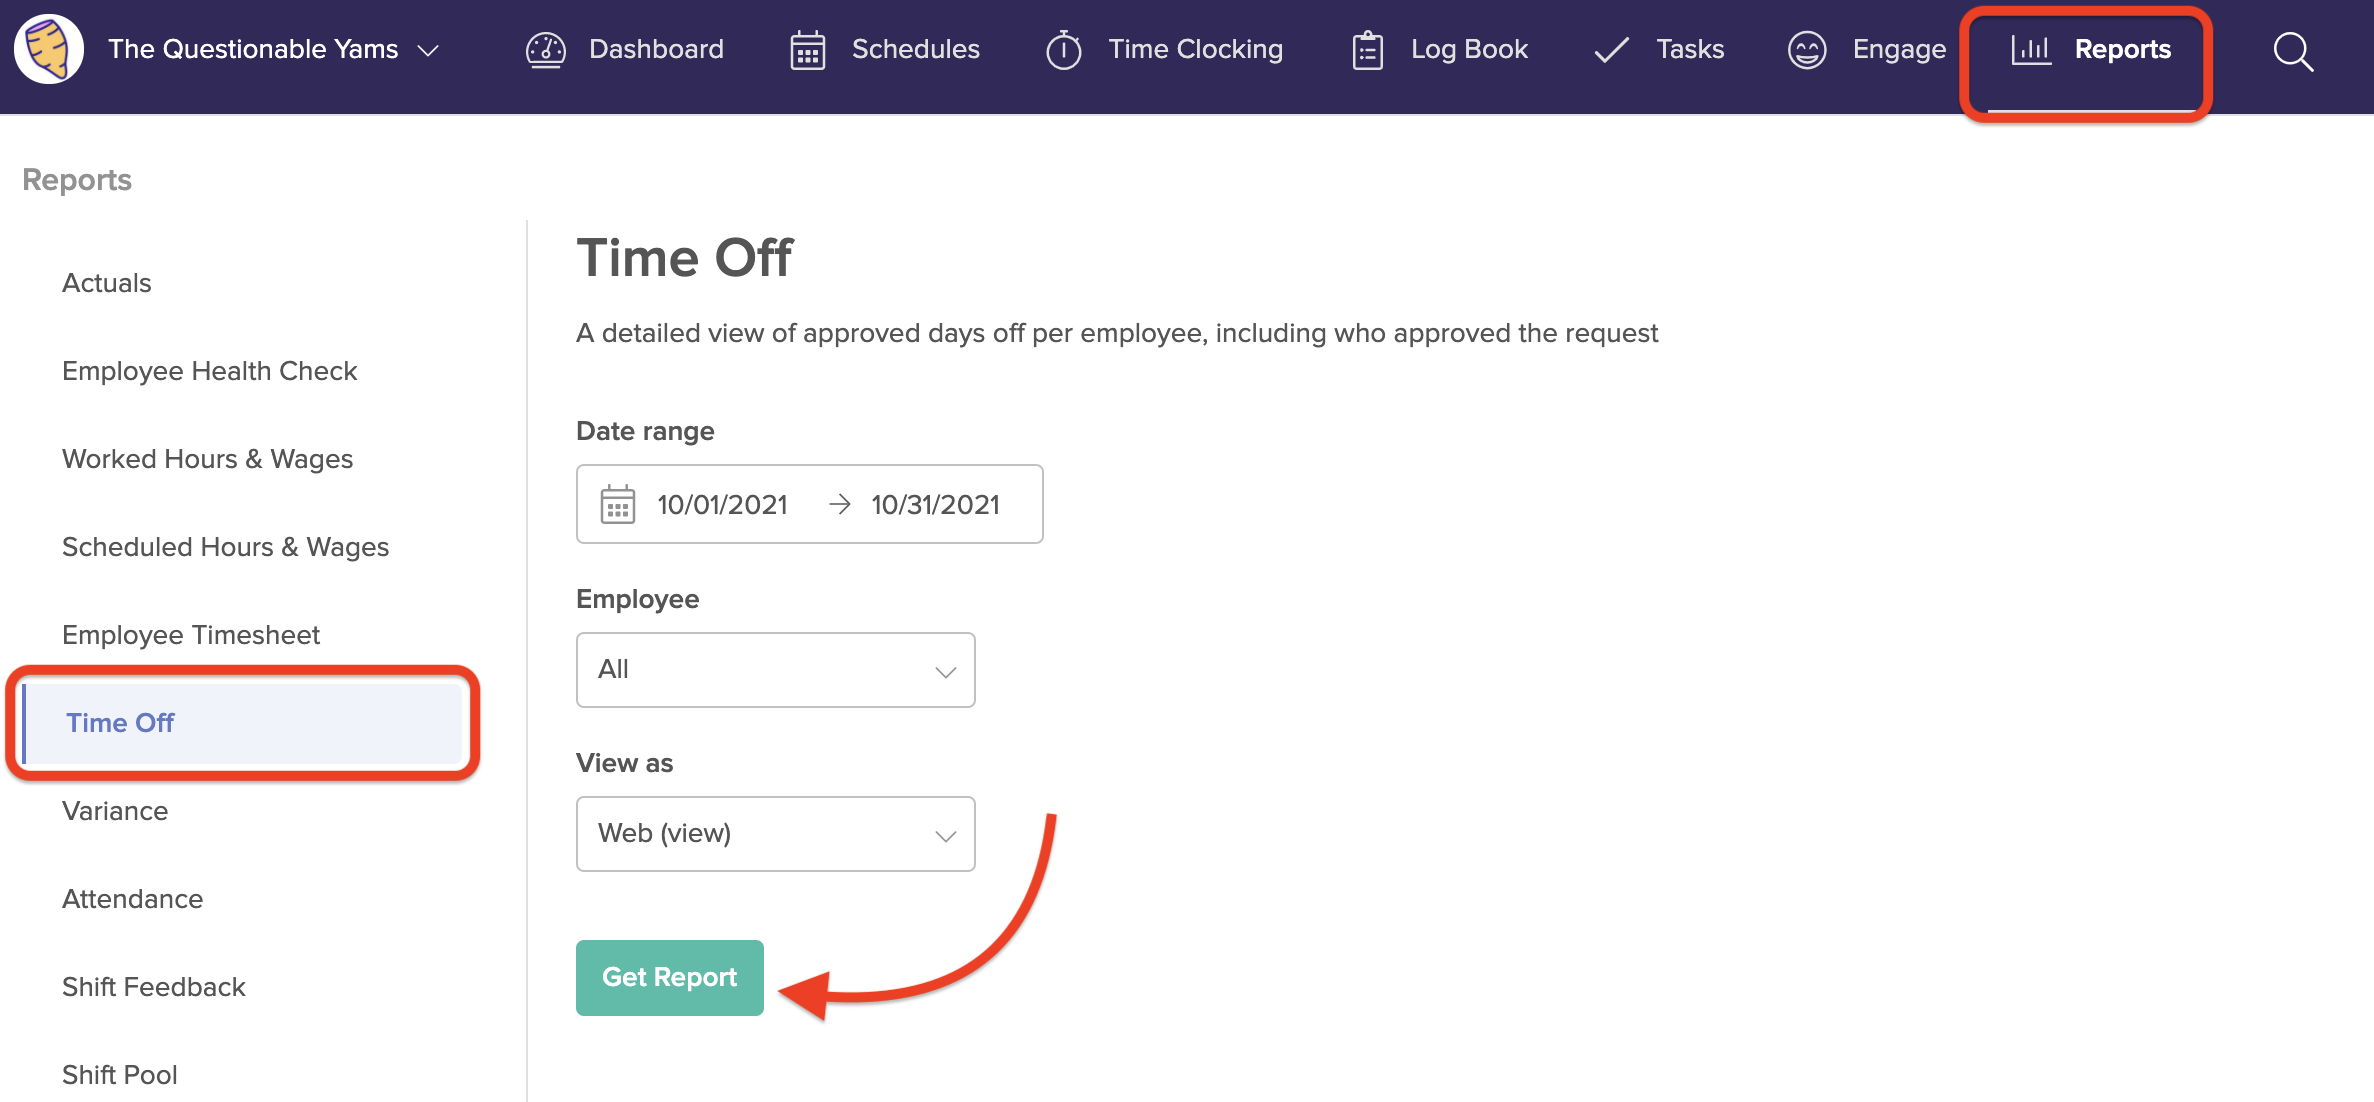2374x1102 pixels.
Task: Click the start date field showing 10/01/2021
Action: (722, 504)
